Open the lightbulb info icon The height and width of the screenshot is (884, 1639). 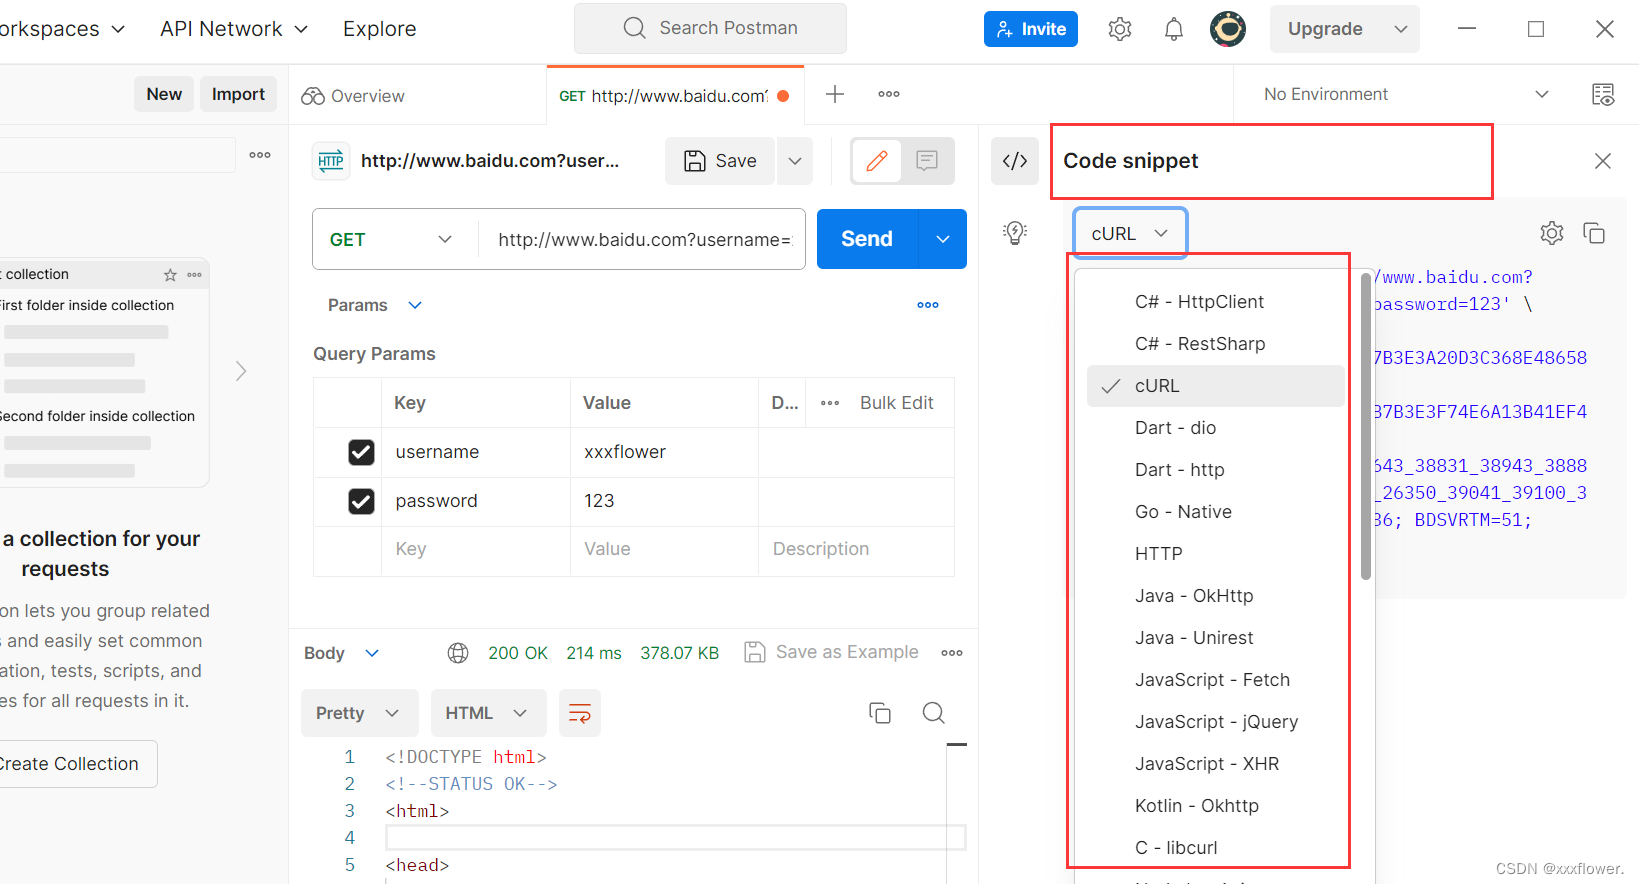tap(1015, 233)
